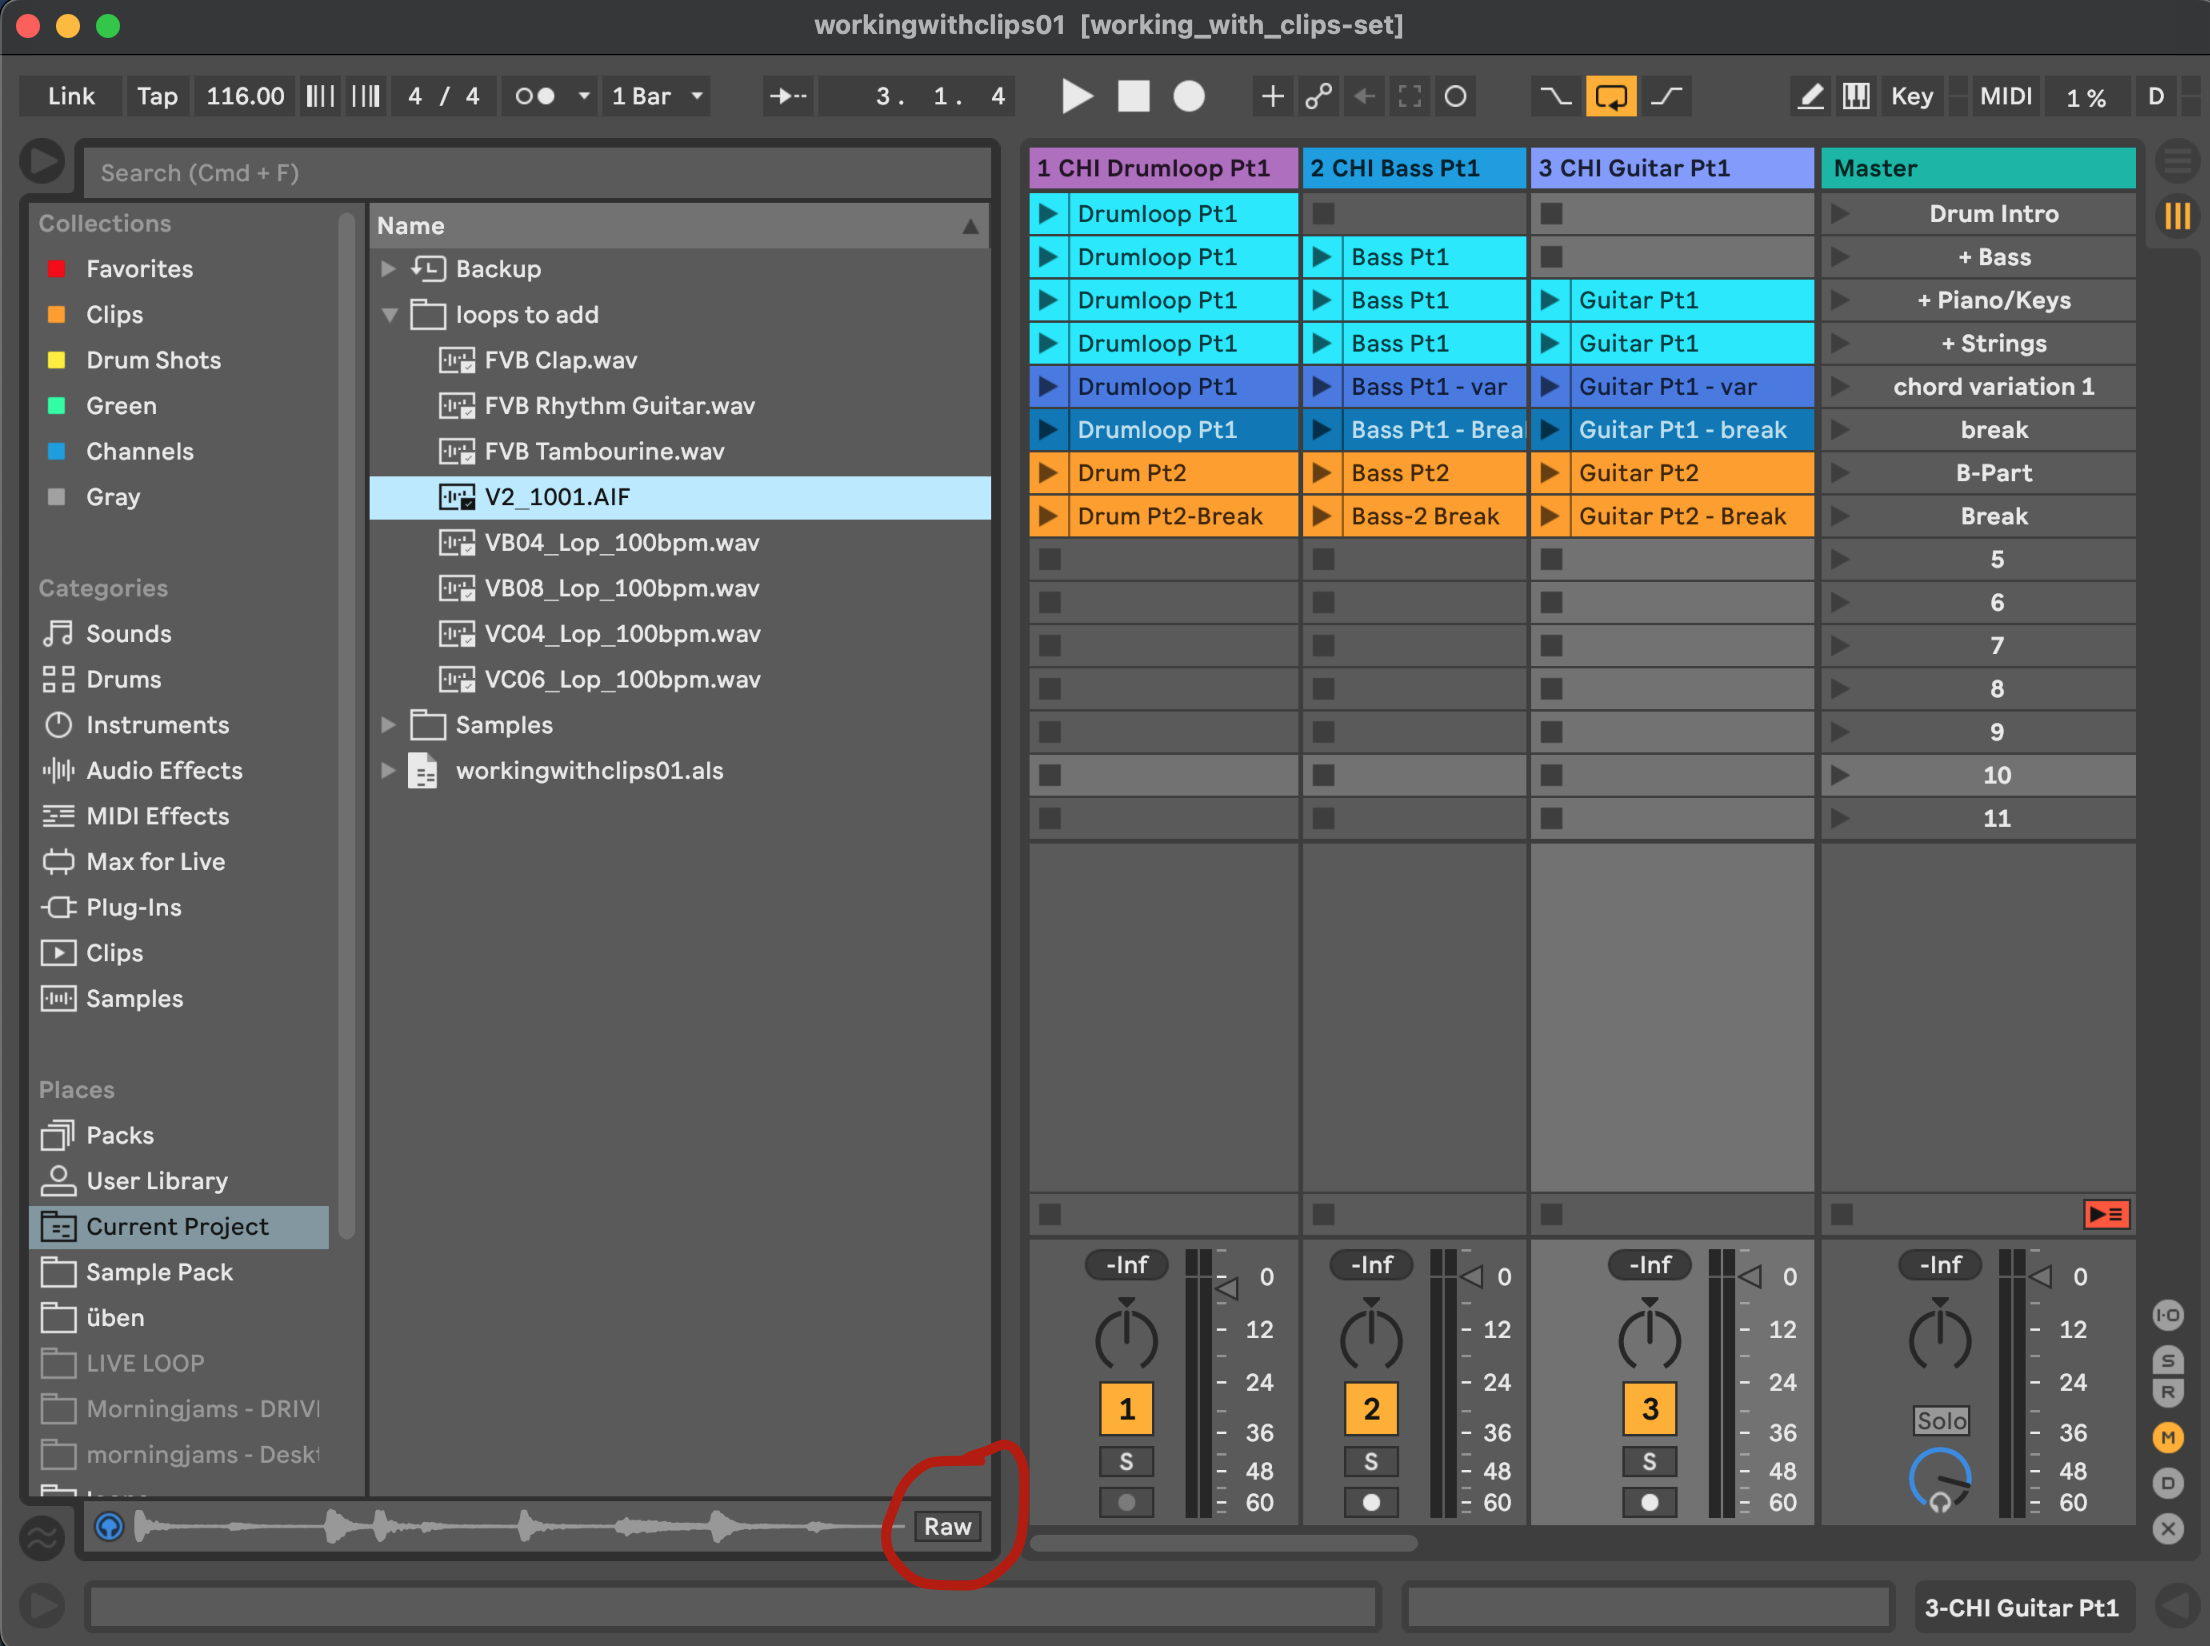Screen dimensions: 2210x1646
Task: Open the Key map mode
Action: tap(1911, 96)
